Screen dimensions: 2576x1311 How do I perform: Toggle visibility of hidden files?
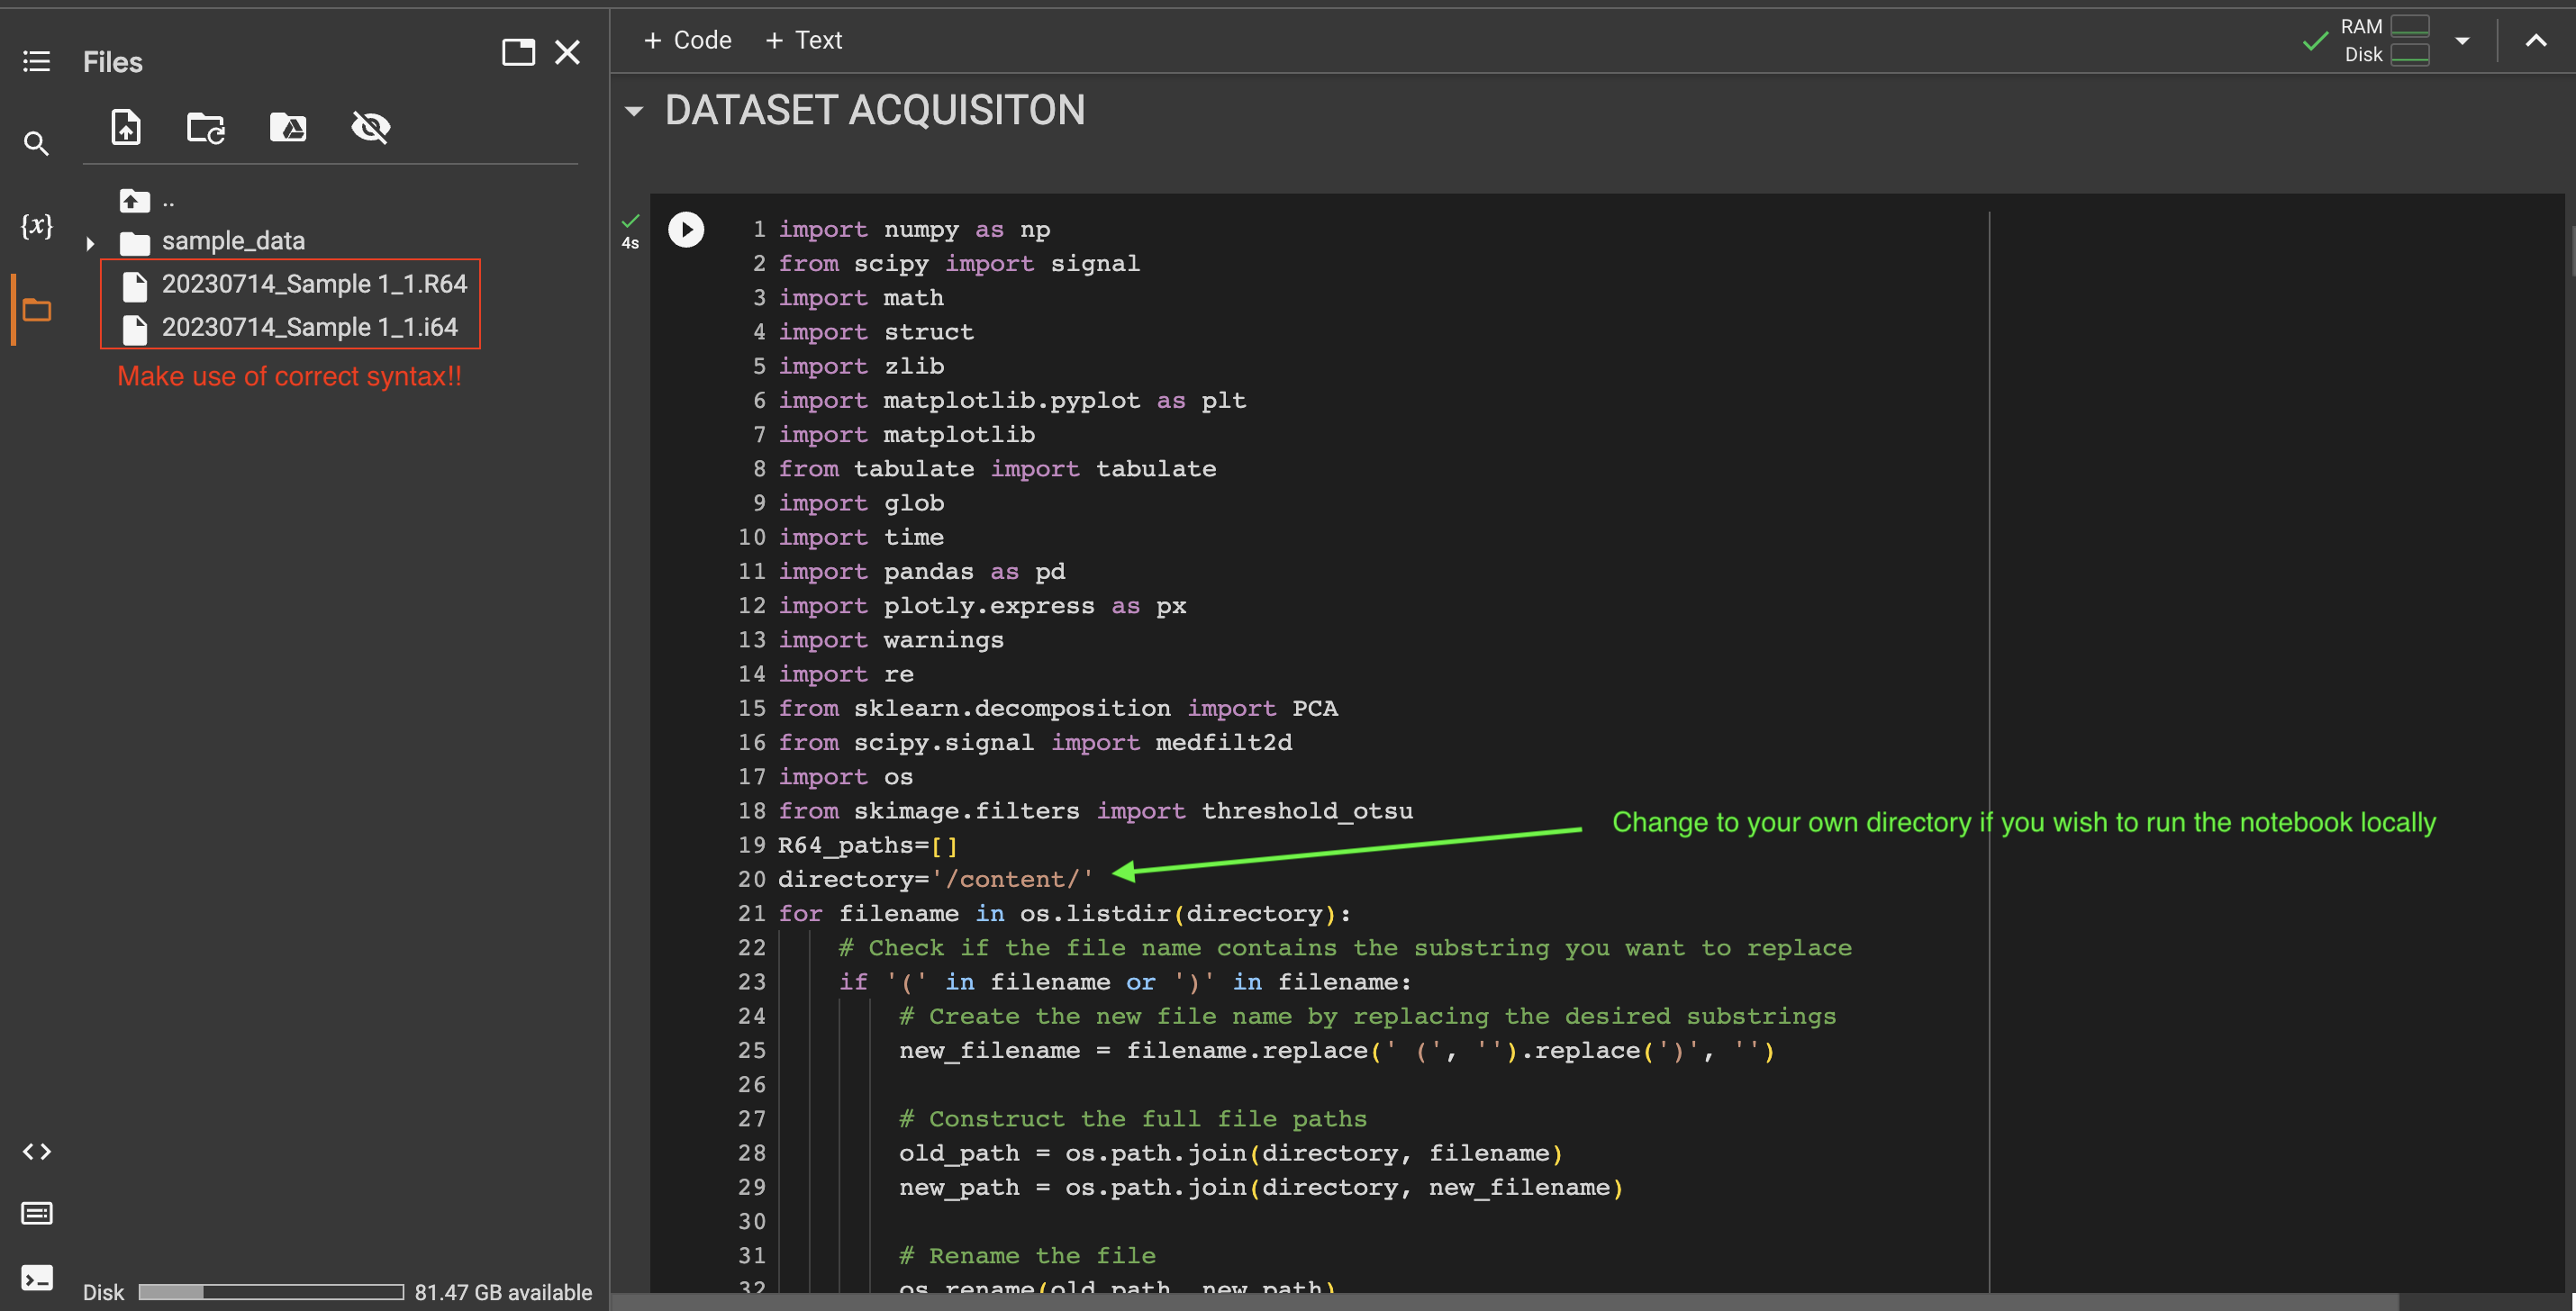[369, 127]
